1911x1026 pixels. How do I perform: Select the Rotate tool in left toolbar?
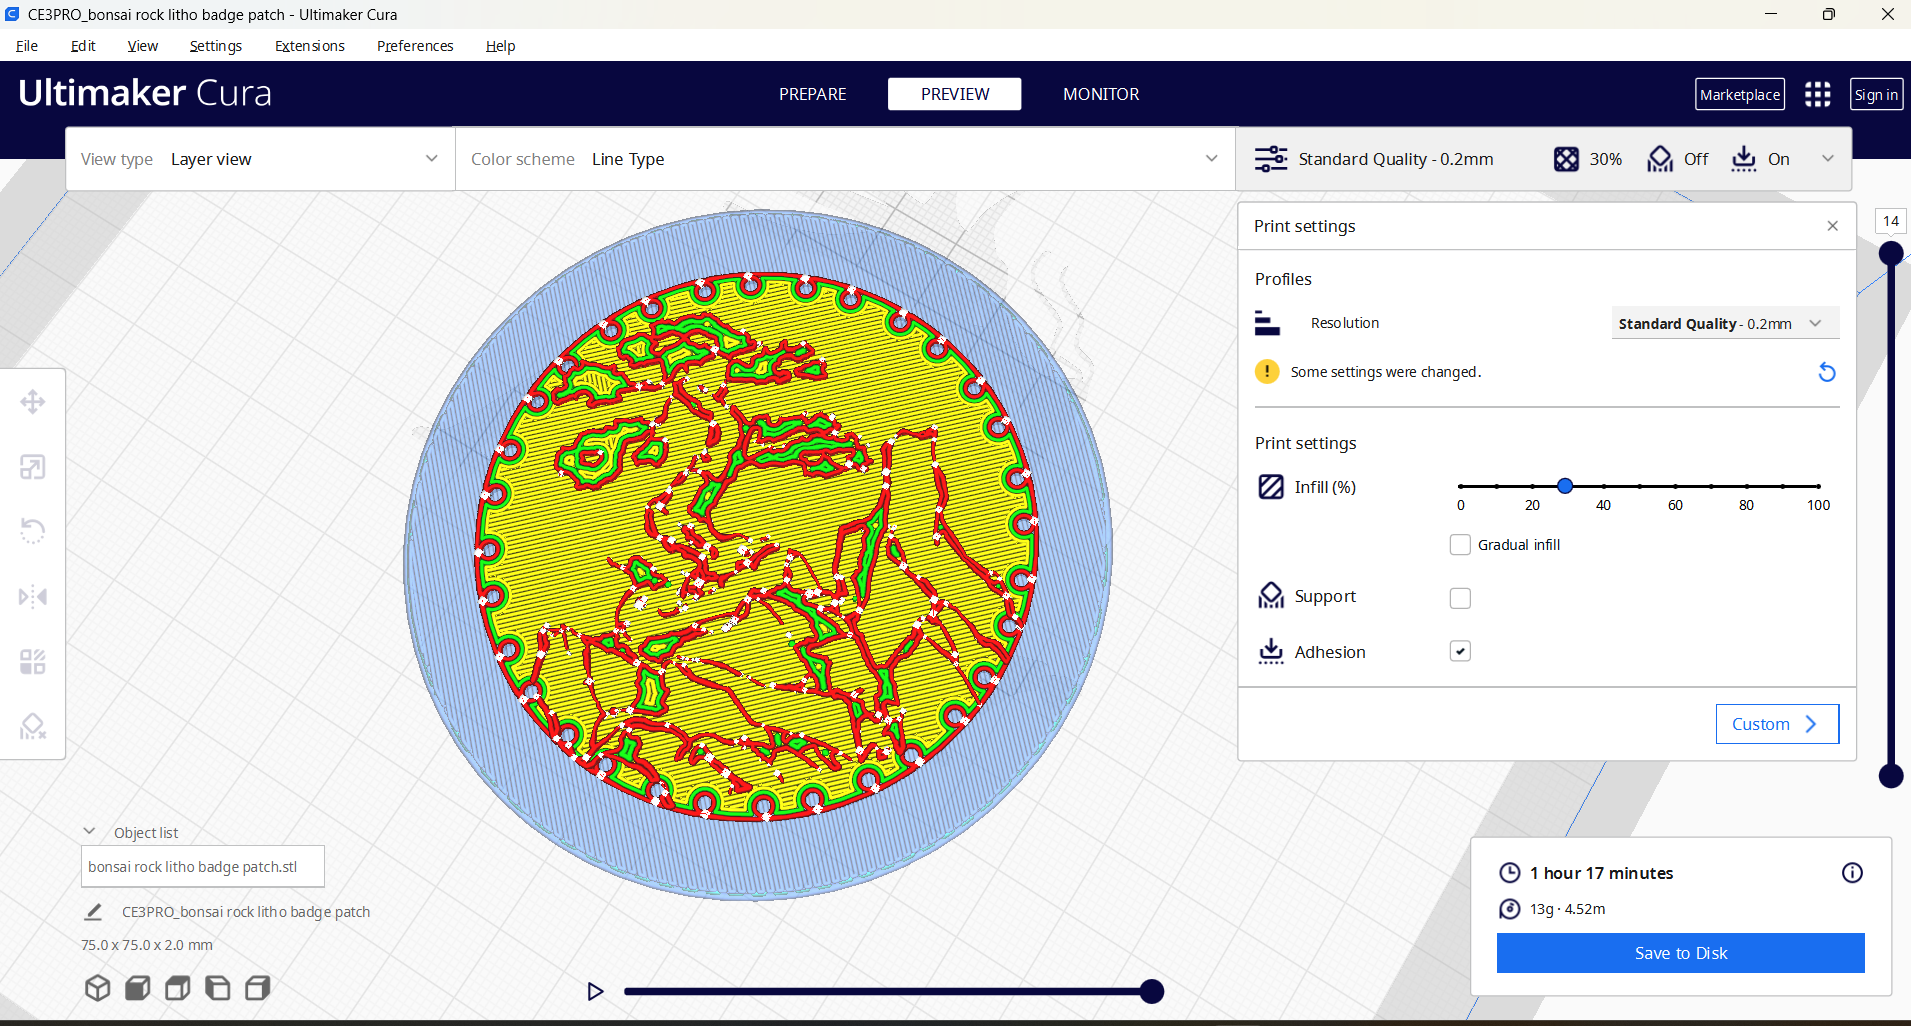pyautogui.click(x=33, y=531)
